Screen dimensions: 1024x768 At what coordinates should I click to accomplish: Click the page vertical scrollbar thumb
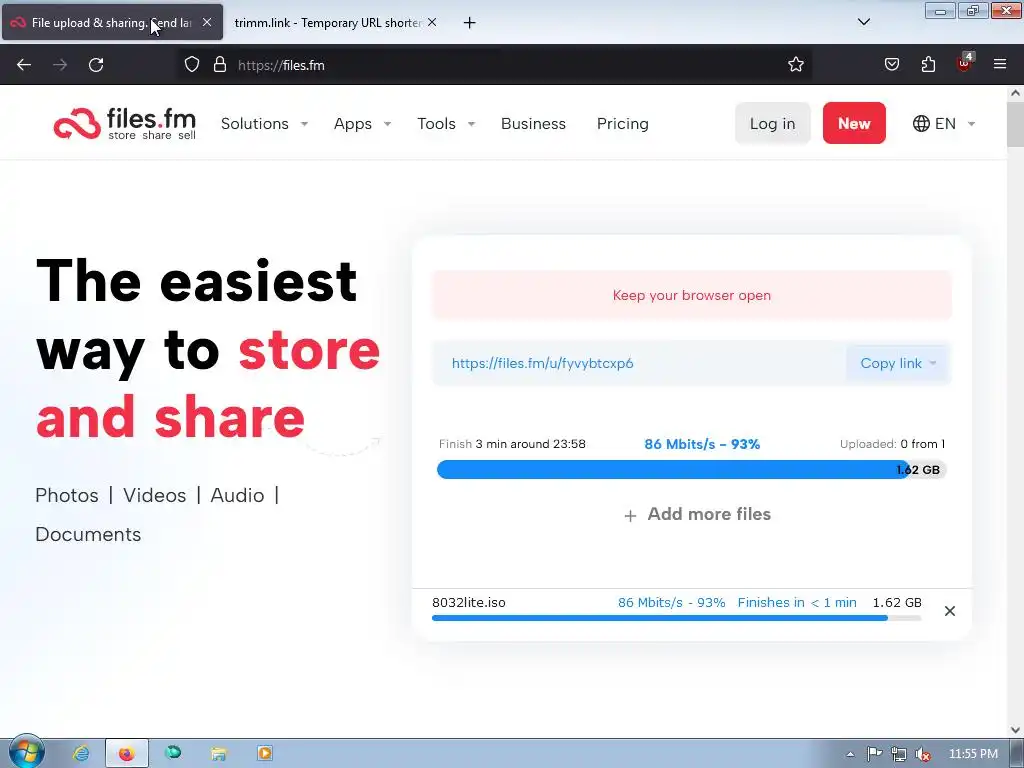[x=1015, y=124]
